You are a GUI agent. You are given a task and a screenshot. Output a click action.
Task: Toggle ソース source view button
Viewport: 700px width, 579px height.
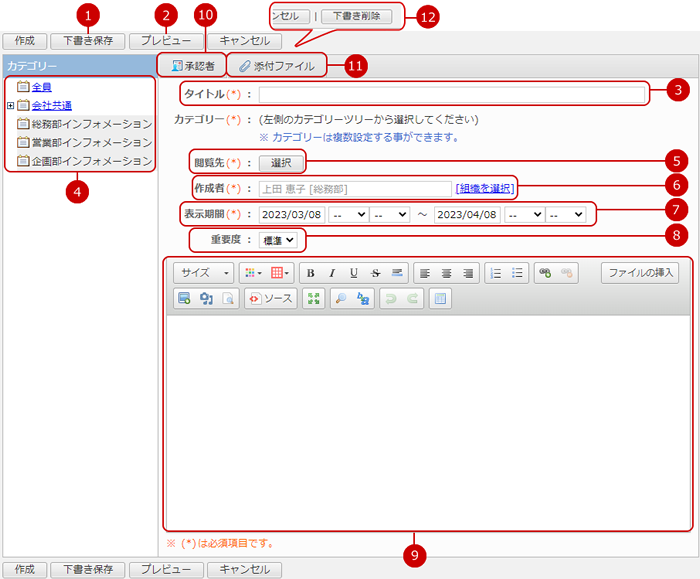click(270, 298)
